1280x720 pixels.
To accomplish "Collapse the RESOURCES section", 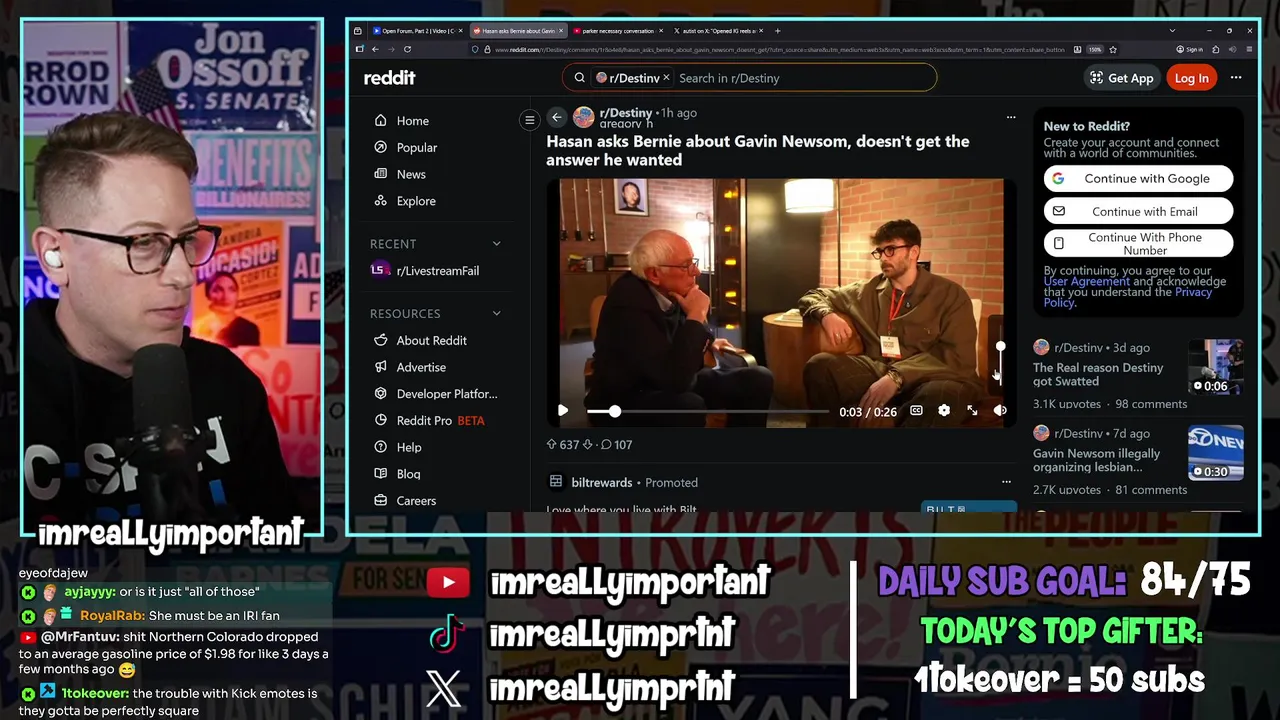I will coord(496,314).
